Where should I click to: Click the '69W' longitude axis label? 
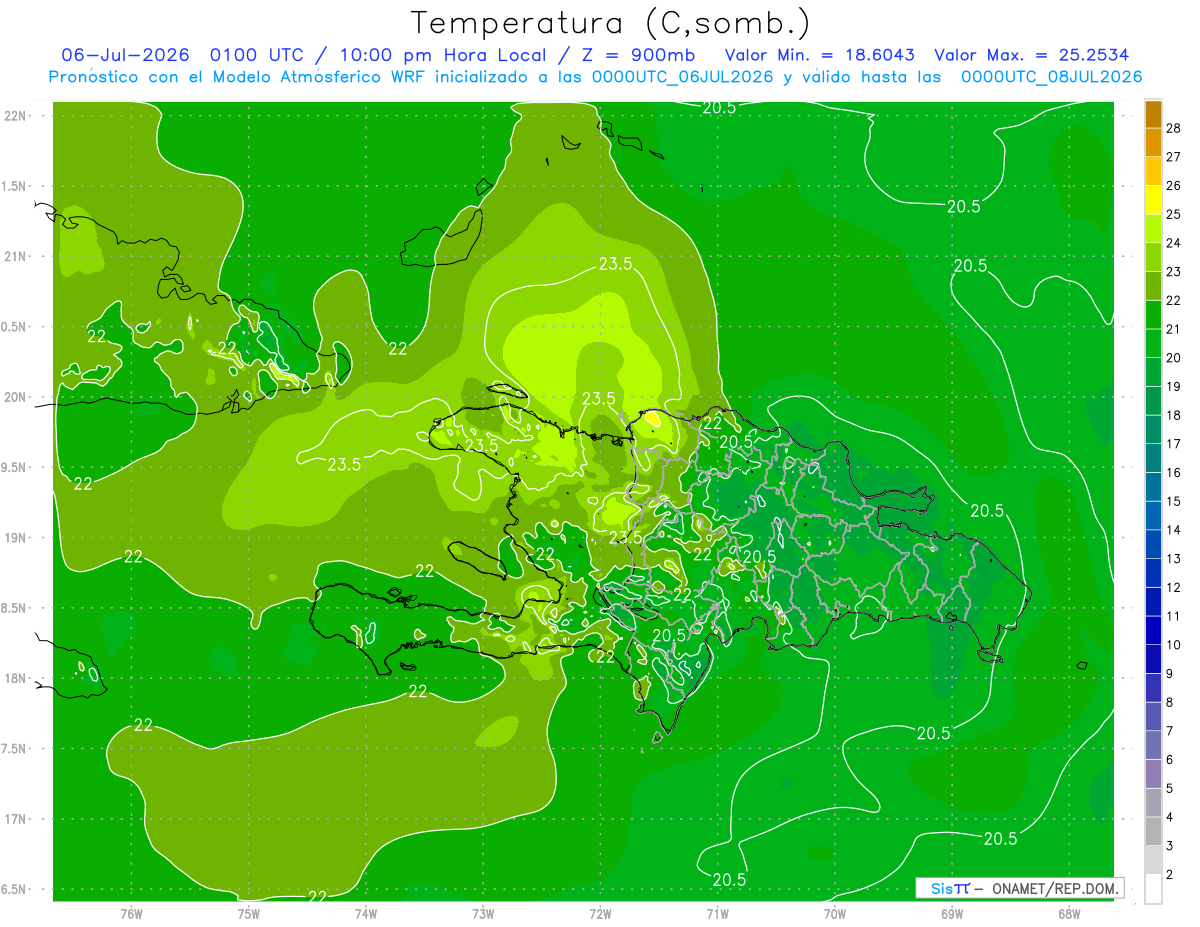[x=952, y=913]
